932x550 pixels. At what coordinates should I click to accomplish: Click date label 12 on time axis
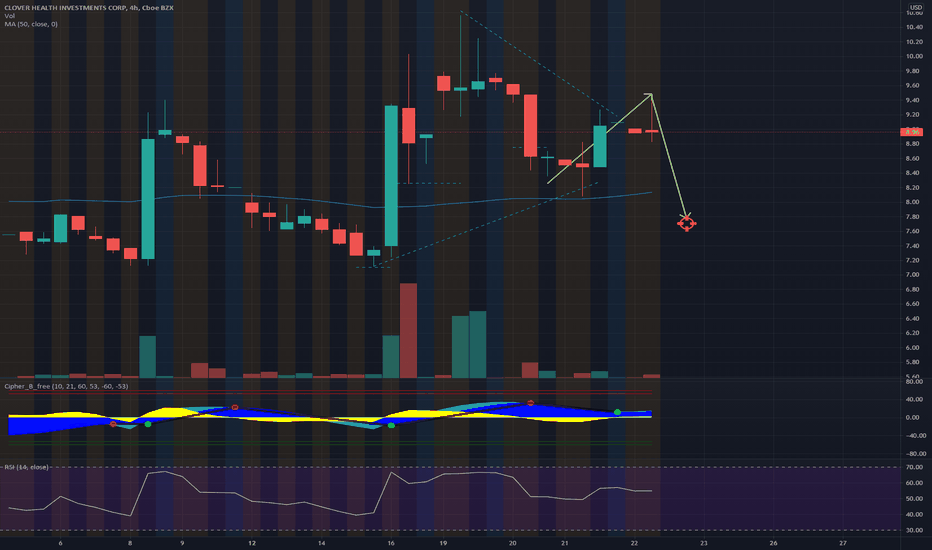click(252, 543)
